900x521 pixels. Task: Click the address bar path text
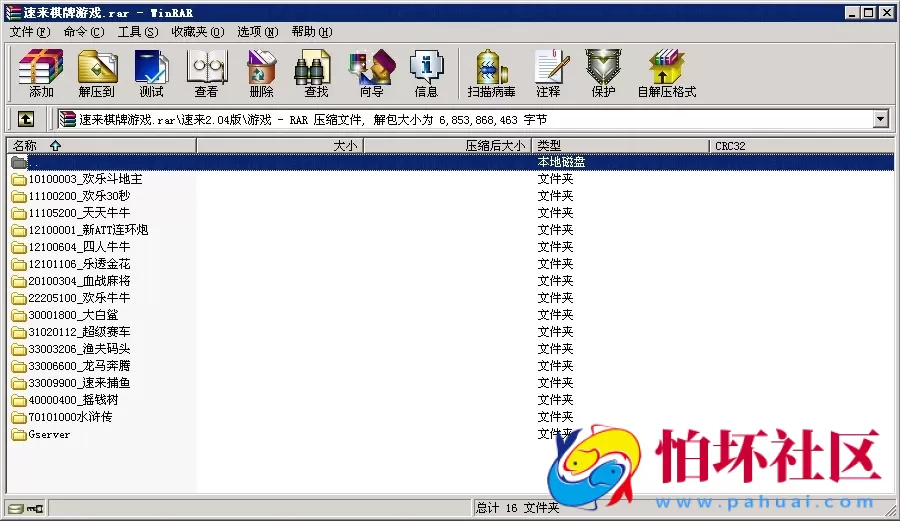[x=313, y=119]
